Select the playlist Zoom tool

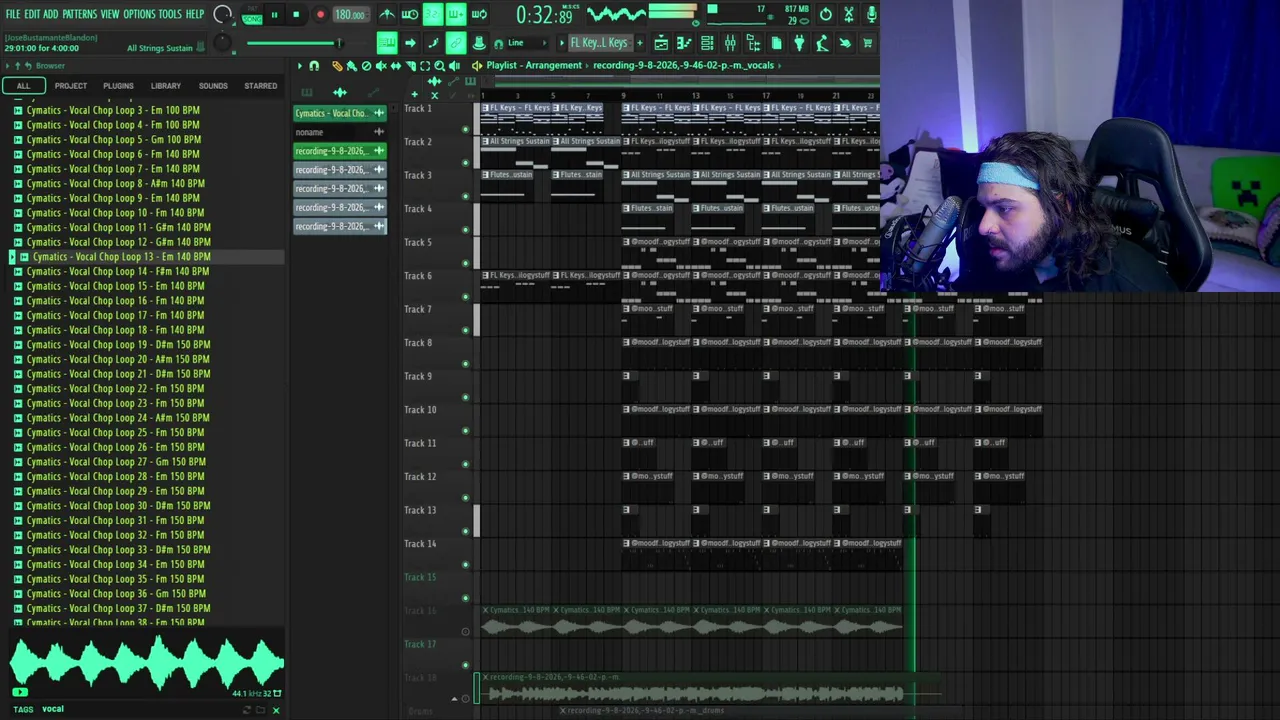(440, 66)
